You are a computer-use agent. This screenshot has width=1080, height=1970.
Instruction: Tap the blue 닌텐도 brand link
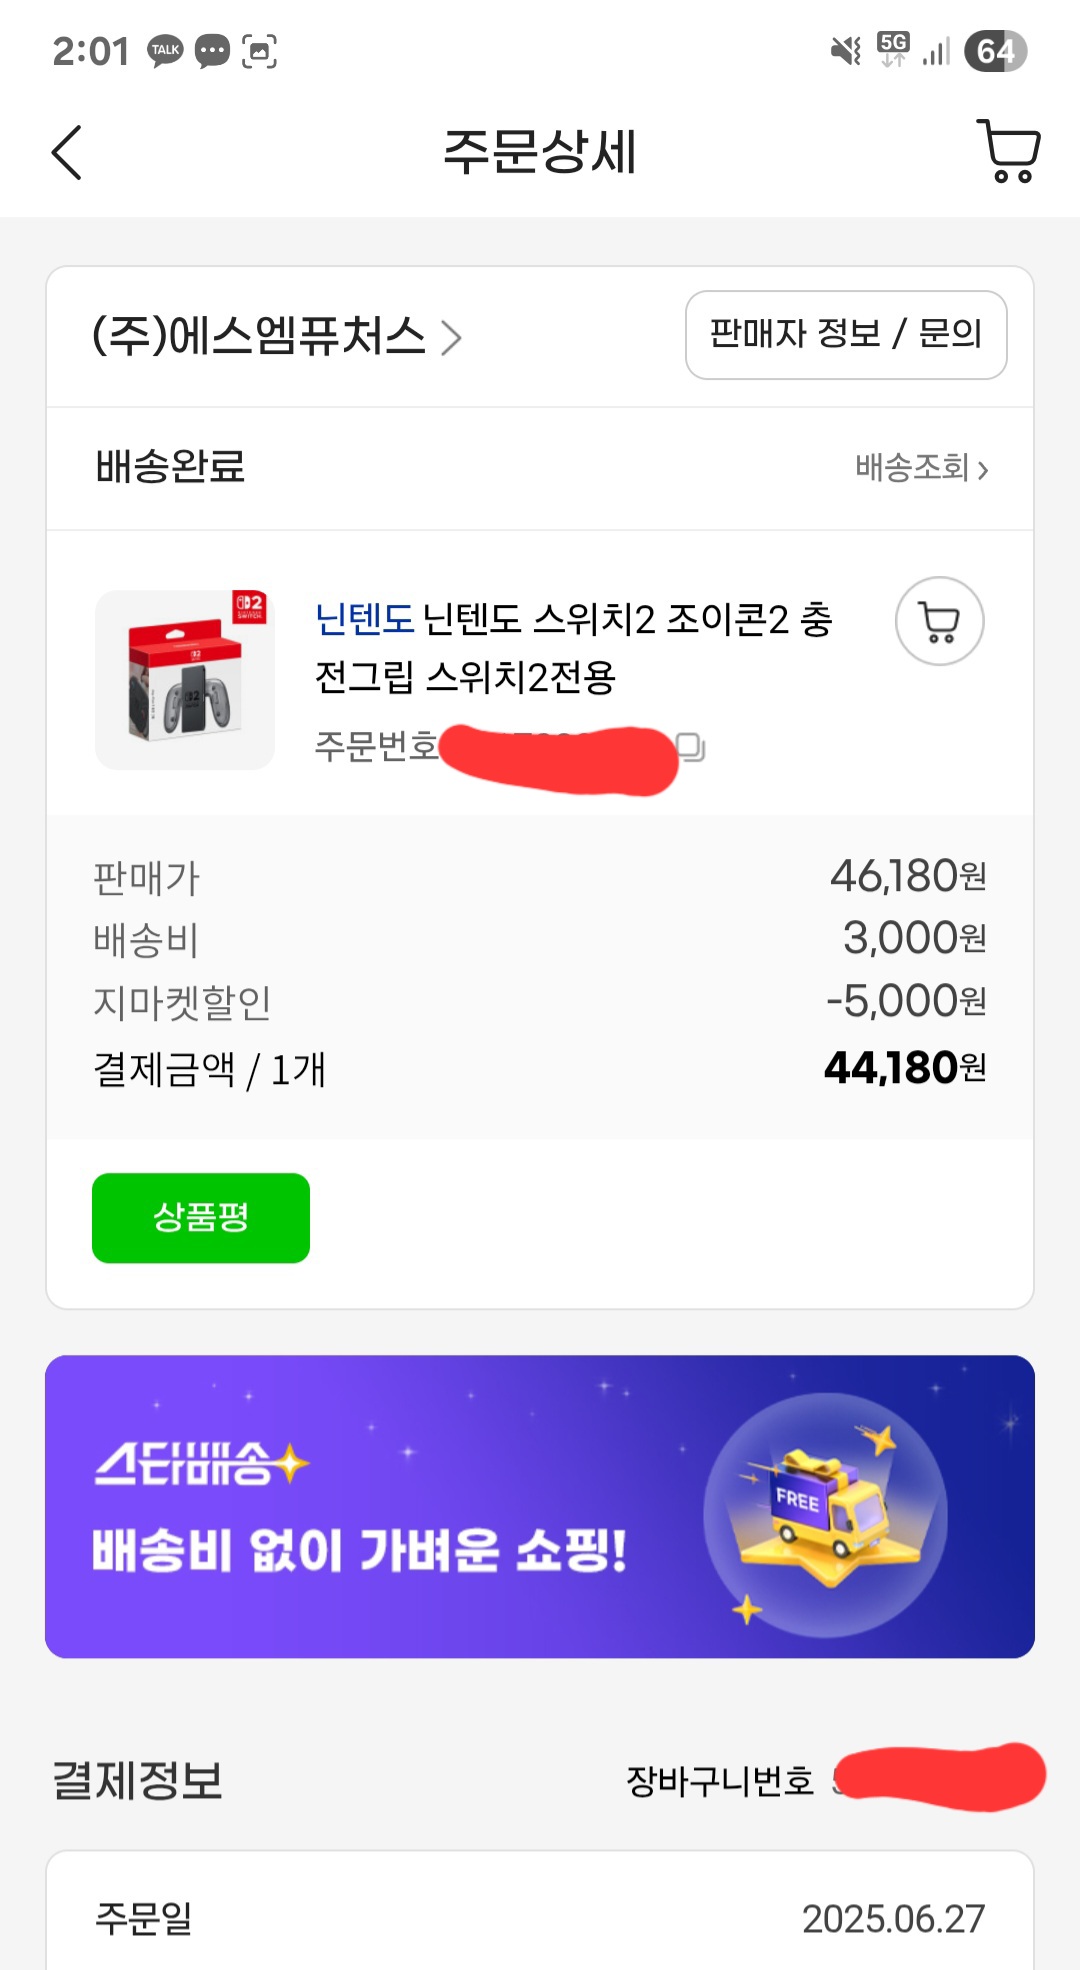(364, 620)
